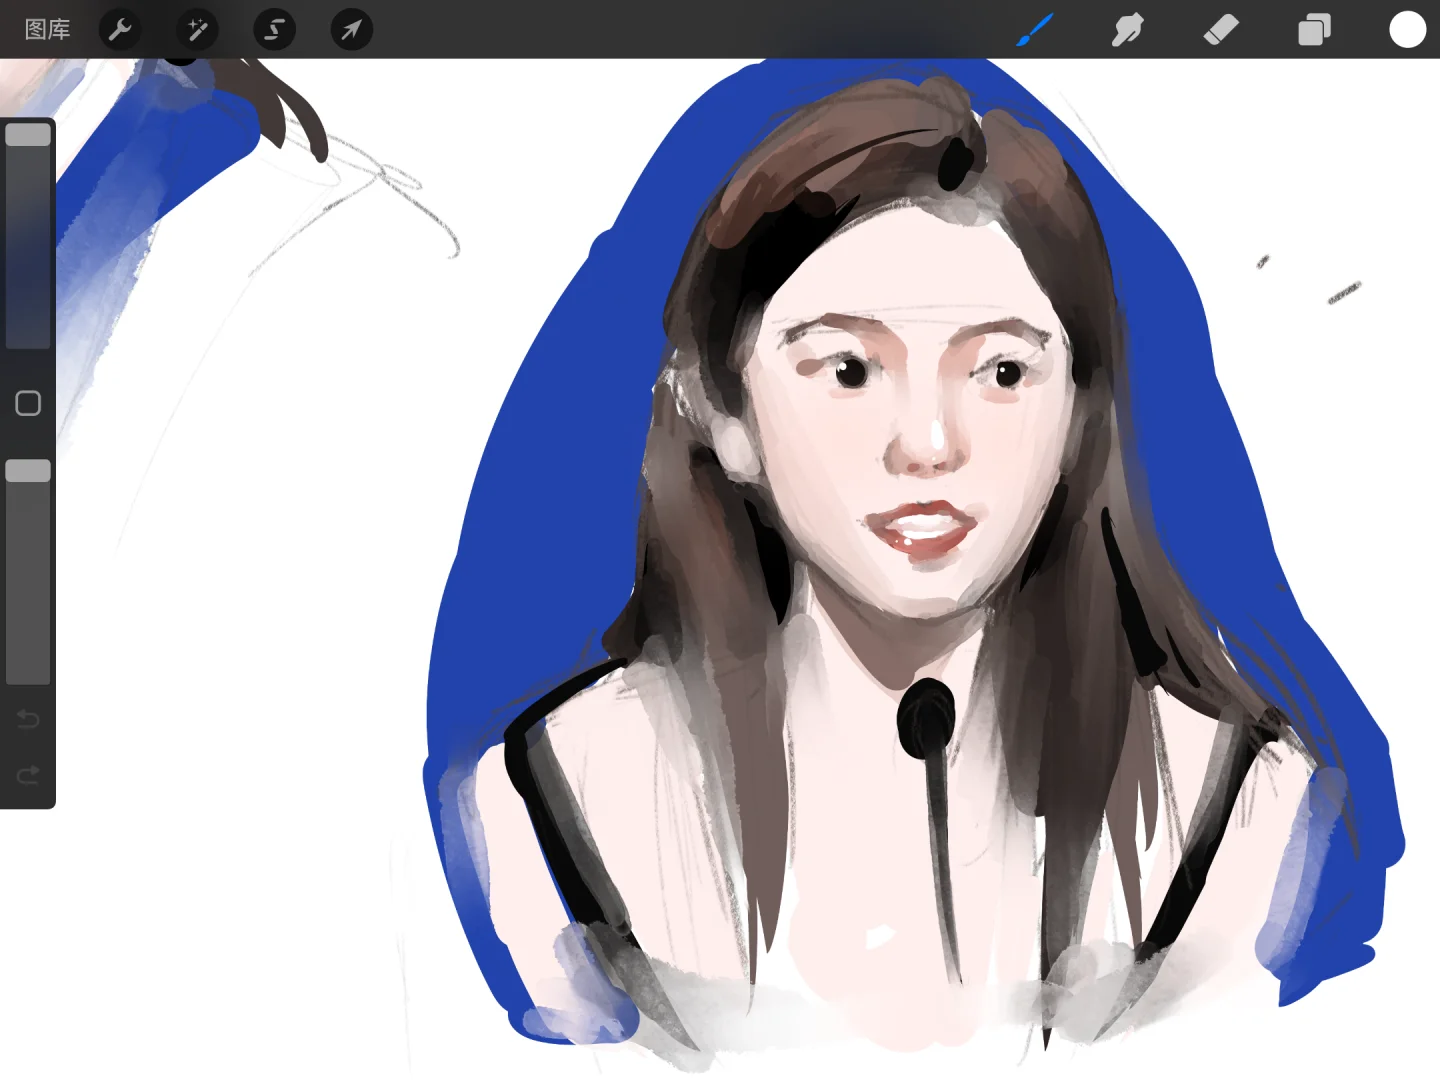The image size is (1440, 1080).
Task: Open the 图库 gallery
Action: coord(47,30)
